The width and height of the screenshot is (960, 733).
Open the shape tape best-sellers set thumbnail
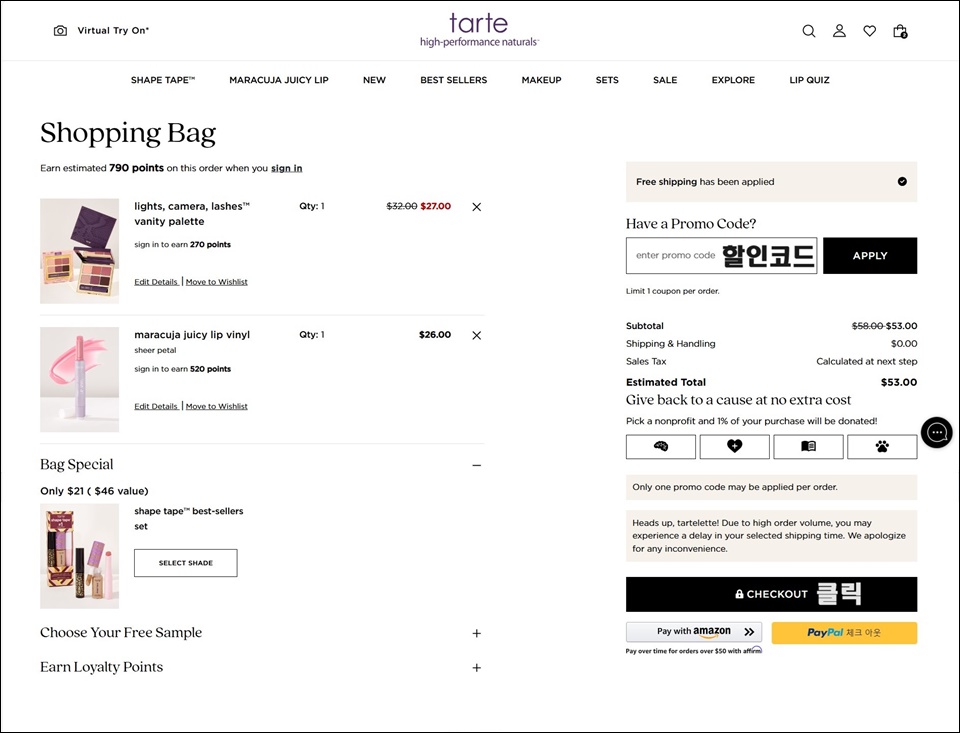coord(80,556)
